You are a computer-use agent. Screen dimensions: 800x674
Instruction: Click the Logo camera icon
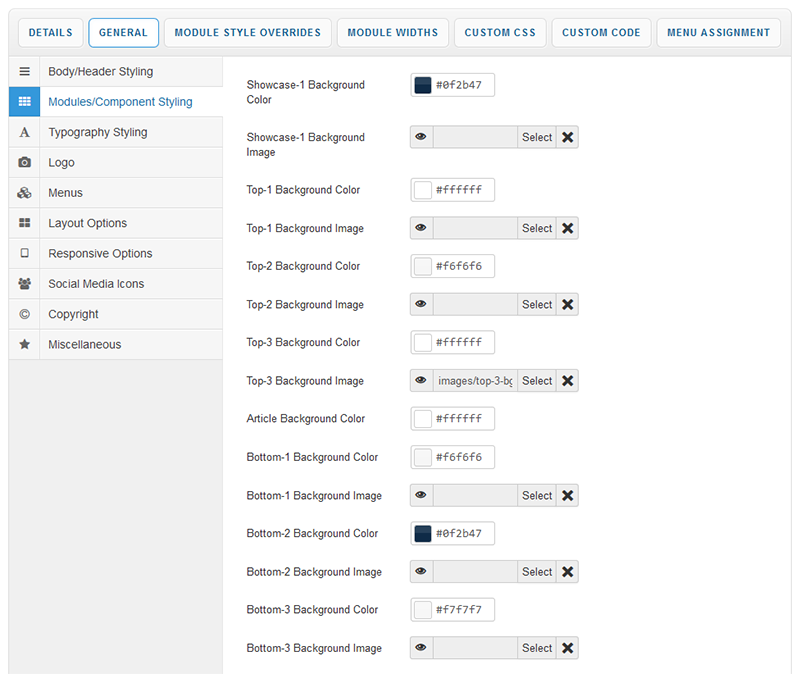[x=24, y=162]
